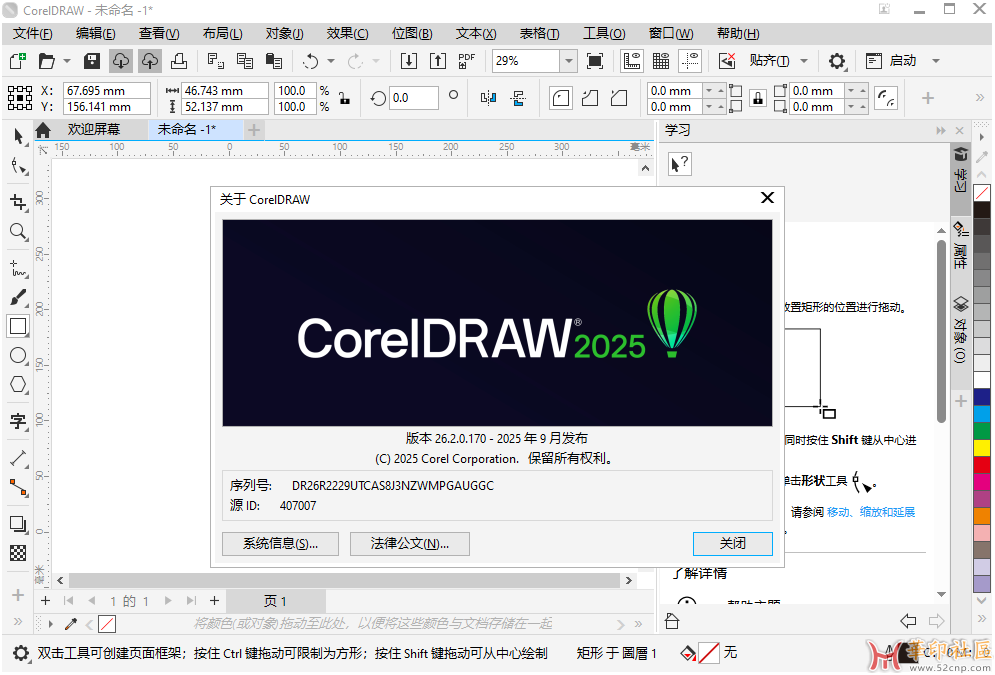Click the 系统信息 button

[x=280, y=543]
